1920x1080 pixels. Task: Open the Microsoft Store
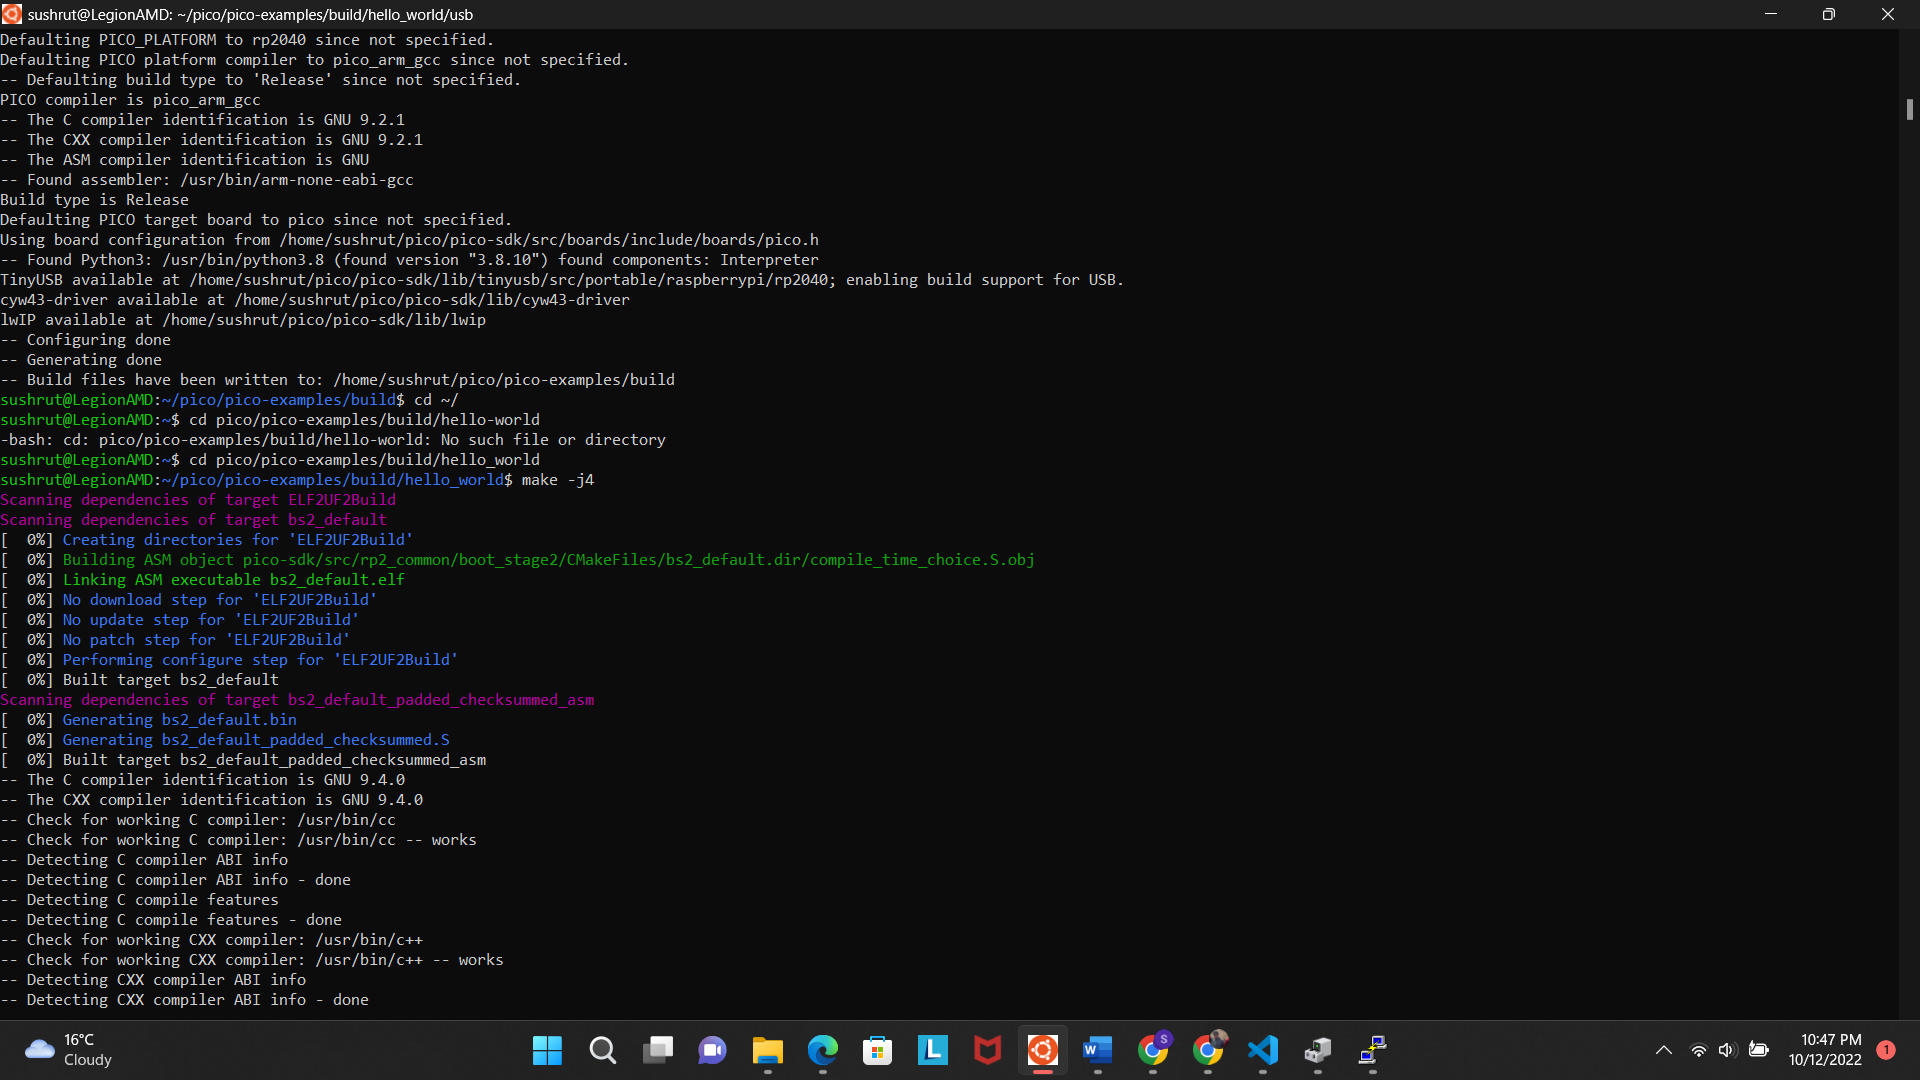coord(877,1050)
